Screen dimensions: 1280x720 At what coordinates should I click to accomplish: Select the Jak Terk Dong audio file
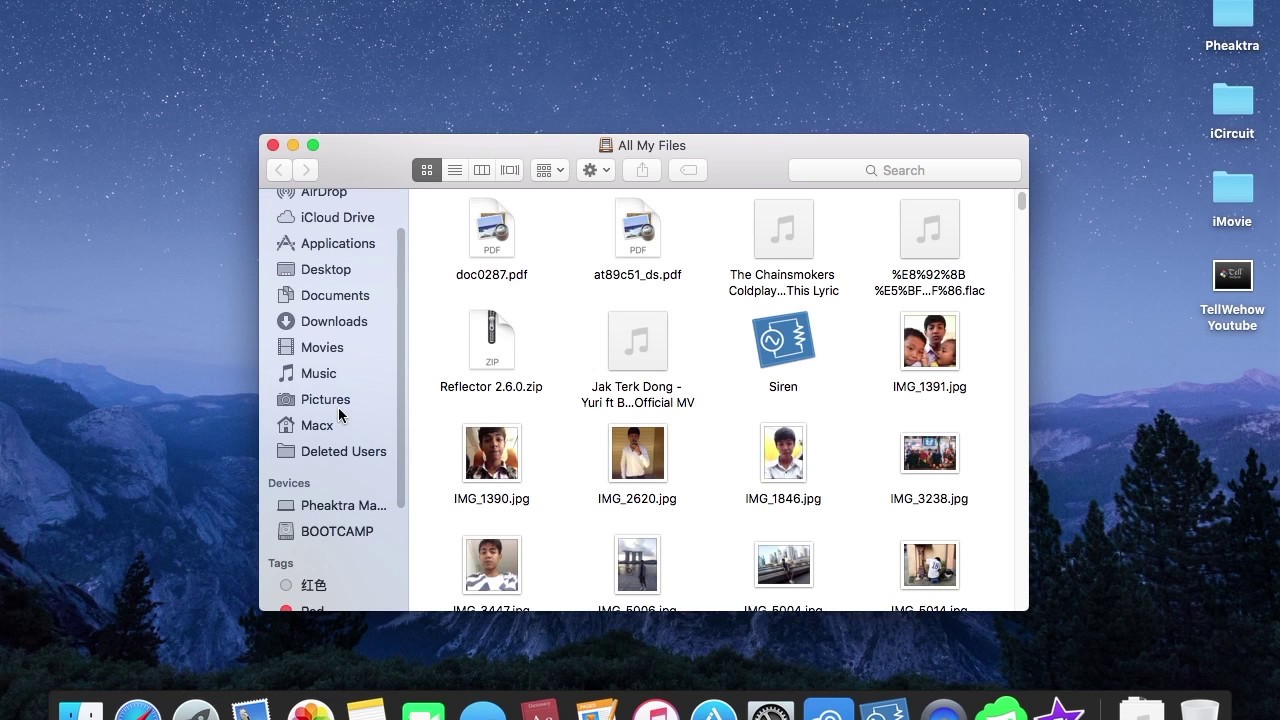click(x=637, y=340)
